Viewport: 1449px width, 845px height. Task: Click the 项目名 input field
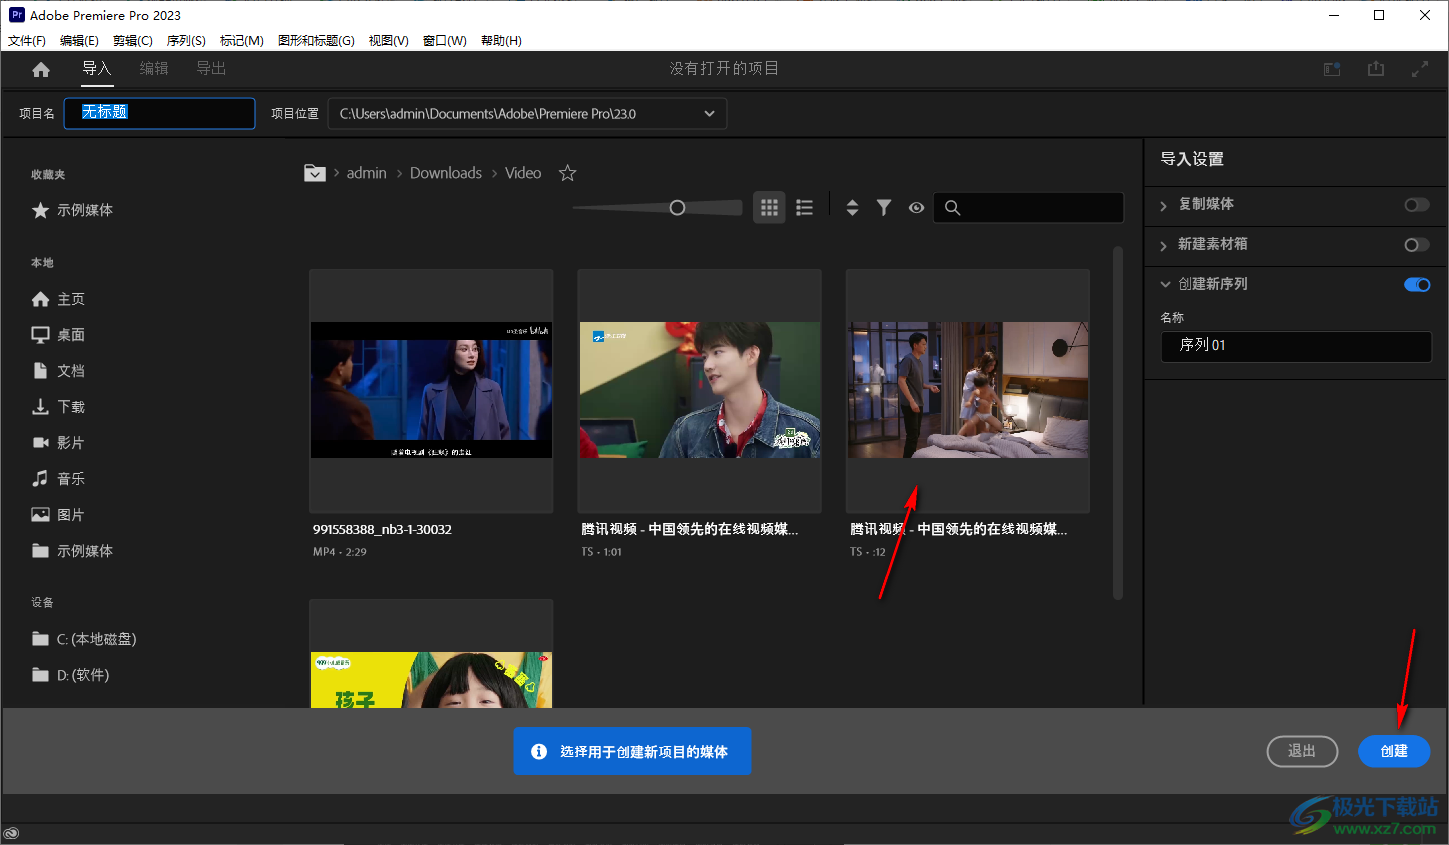[x=160, y=113]
